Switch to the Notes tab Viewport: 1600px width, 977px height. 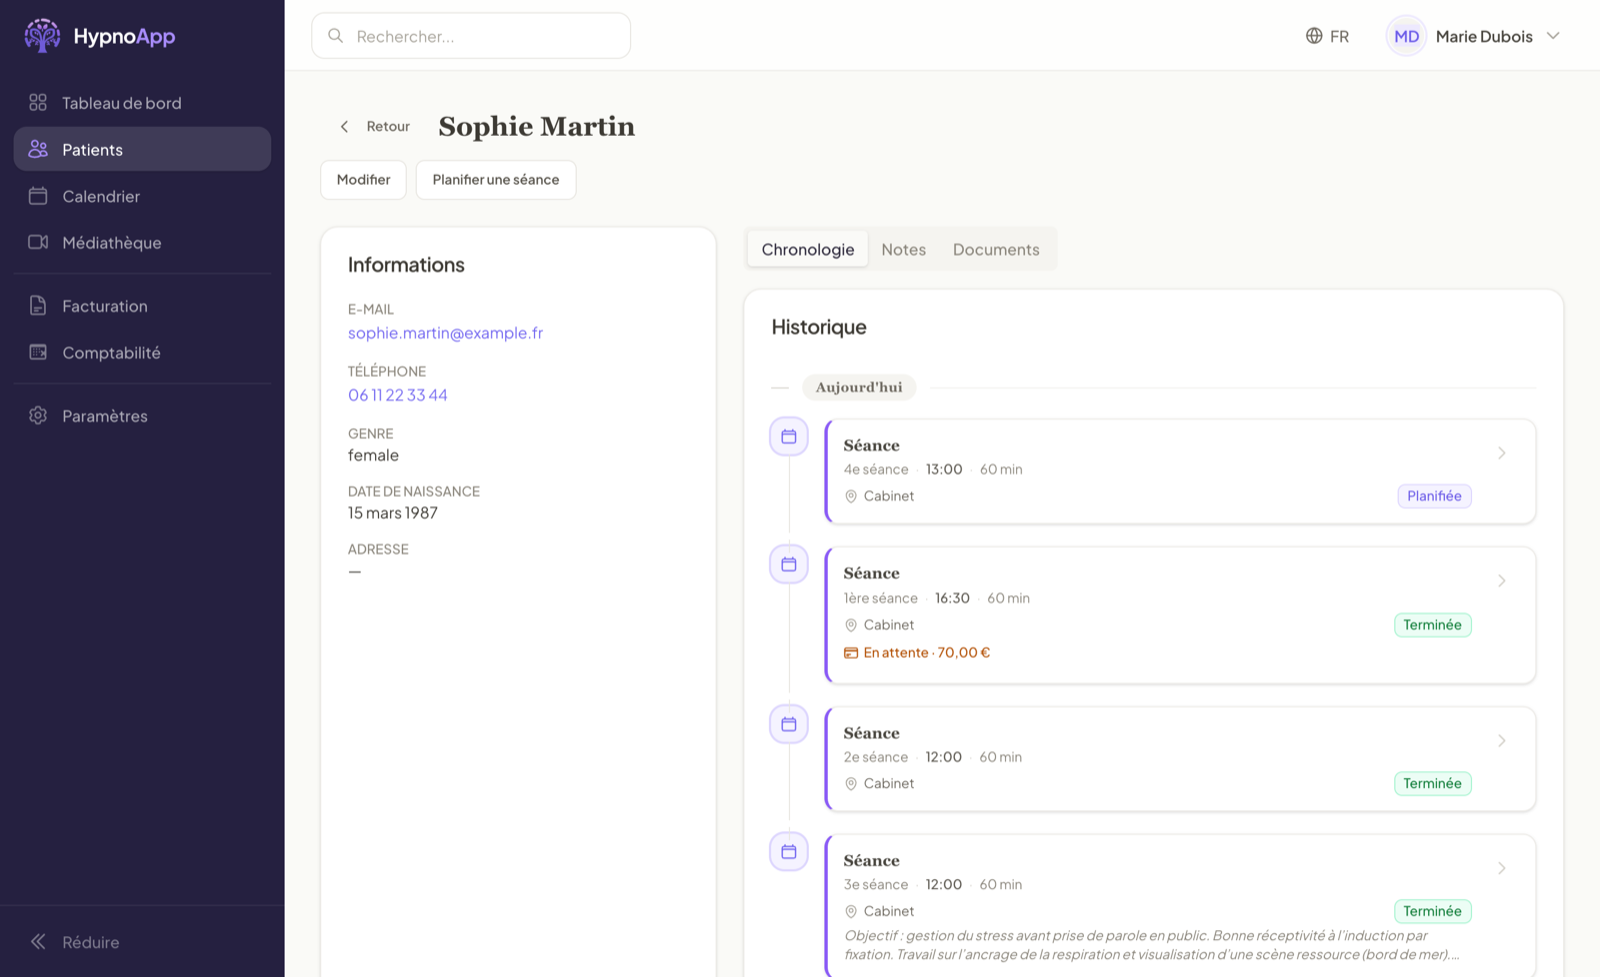point(904,249)
